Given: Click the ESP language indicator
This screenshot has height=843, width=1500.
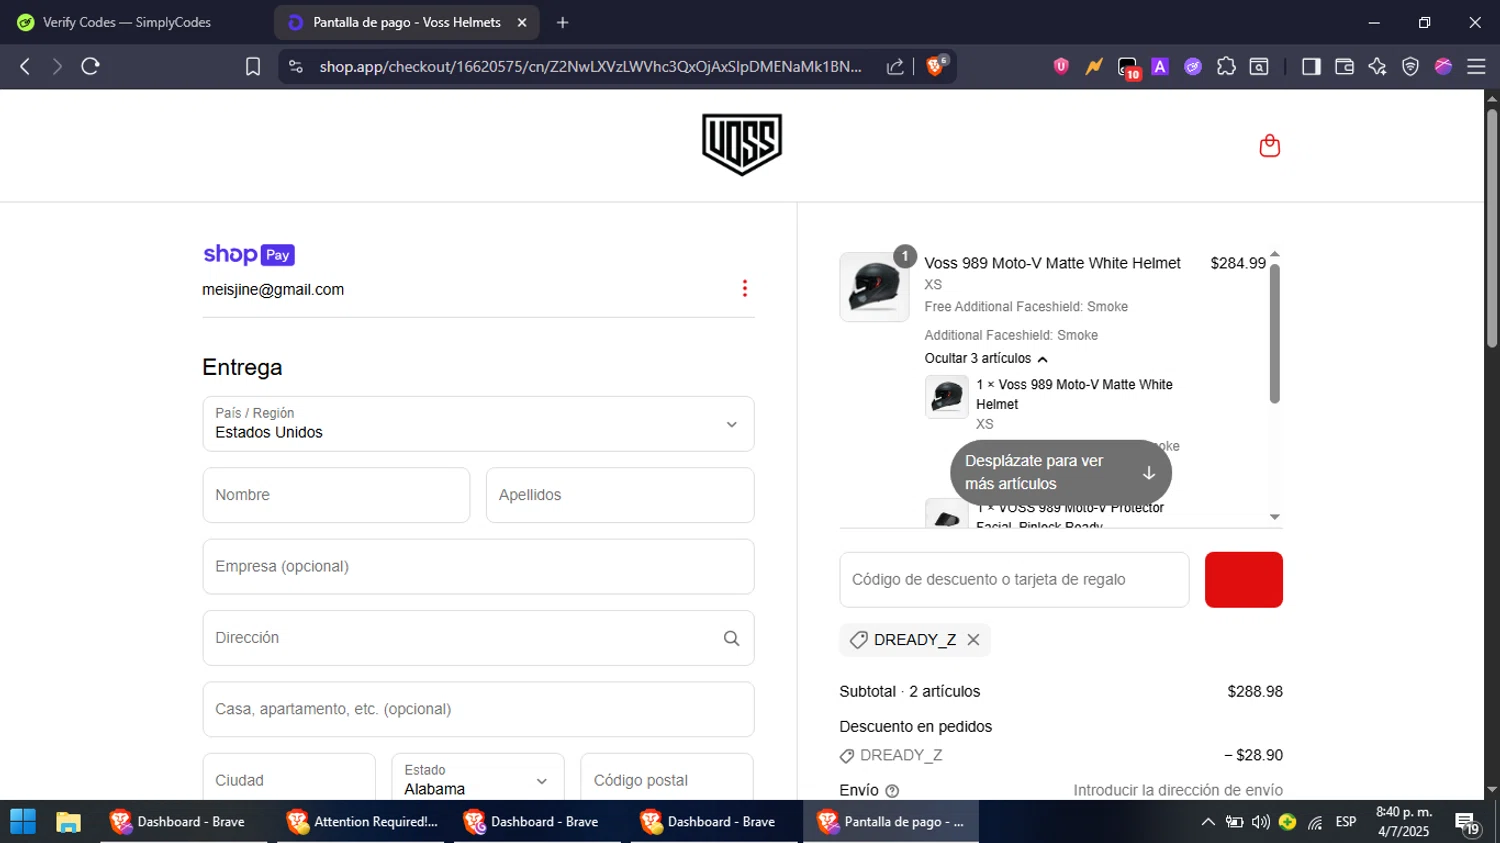Looking at the screenshot, I should (1346, 822).
